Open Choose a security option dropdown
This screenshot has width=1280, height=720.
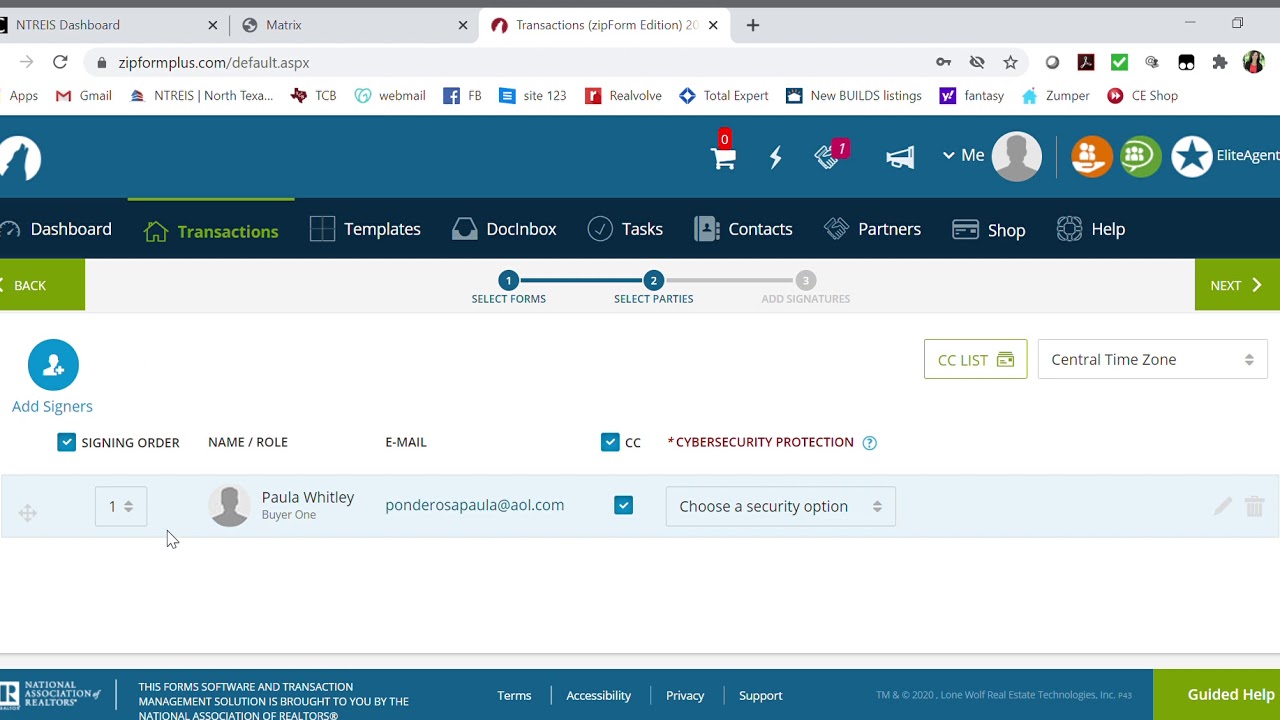coord(780,506)
